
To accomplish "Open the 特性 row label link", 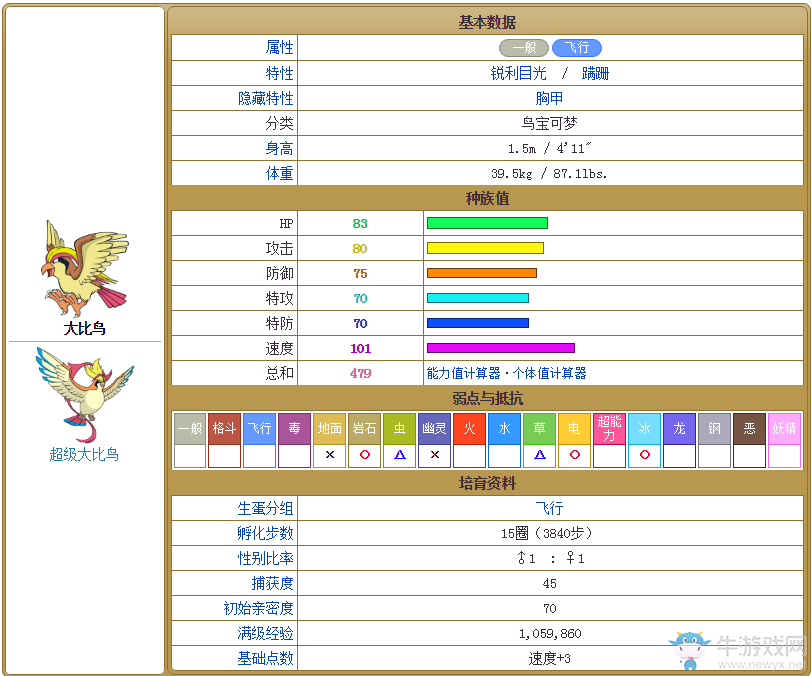I will [x=279, y=73].
